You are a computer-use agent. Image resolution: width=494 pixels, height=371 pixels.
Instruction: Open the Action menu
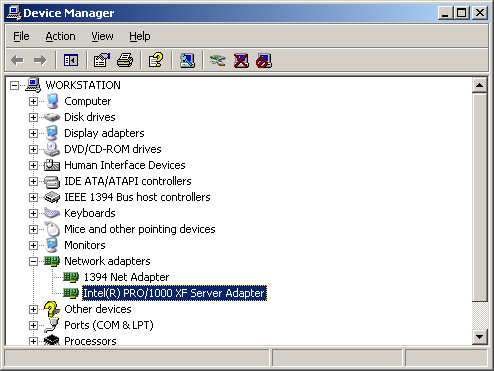pyautogui.click(x=60, y=36)
